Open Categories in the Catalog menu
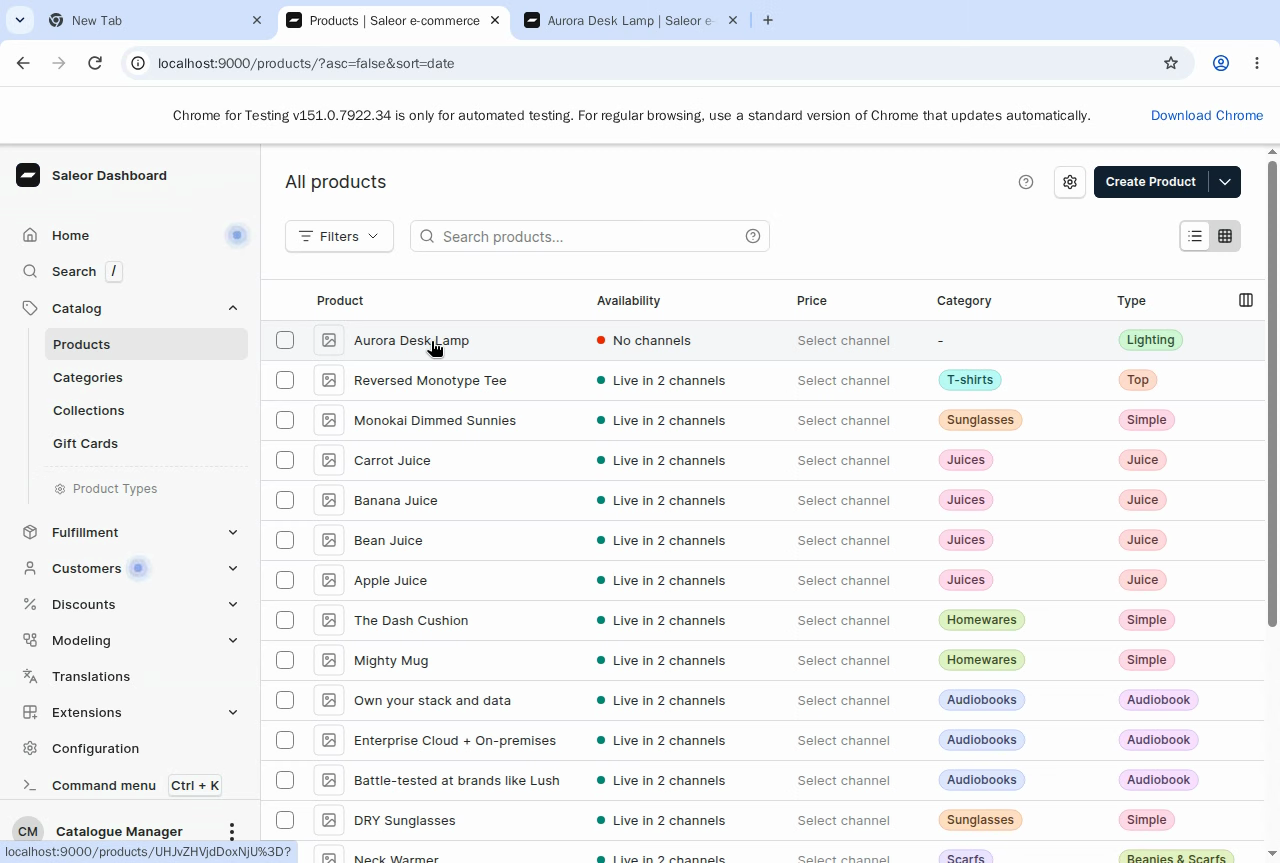Screen dimensions: 1280x863 tap(88, 377)
